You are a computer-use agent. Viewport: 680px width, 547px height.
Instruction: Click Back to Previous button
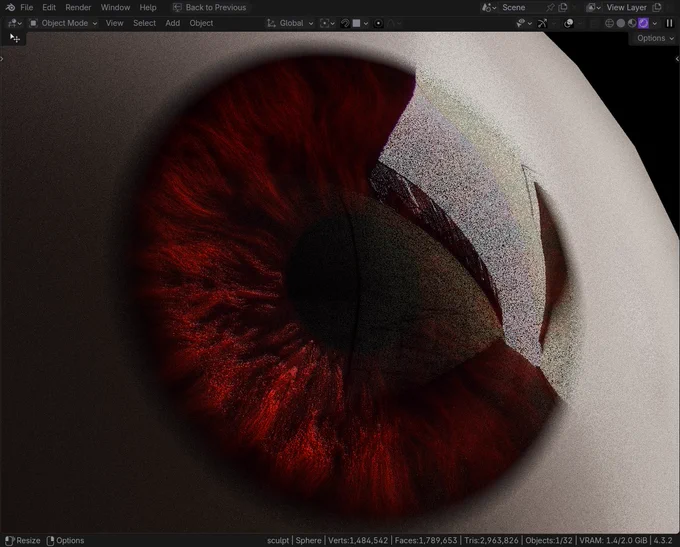click(210, 7)
